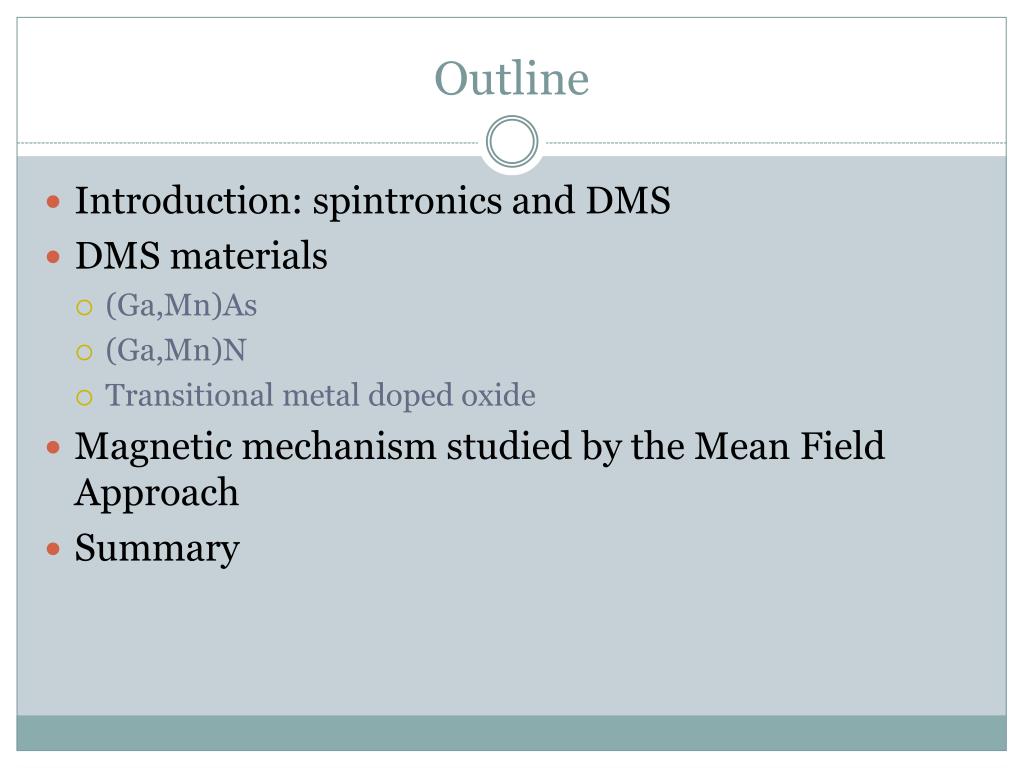Image resolution: width=1024 pixels, height=768 pixels.
Task: Click the hollow bullet before Transitional metal
Action: [84, 397]
